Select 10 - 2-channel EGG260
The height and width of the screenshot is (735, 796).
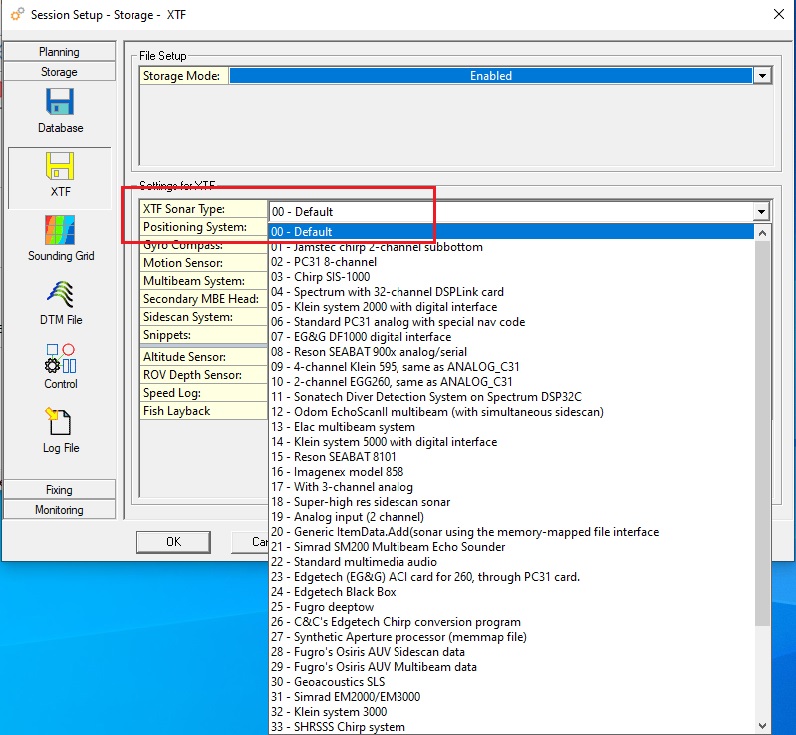click(511, 382)
